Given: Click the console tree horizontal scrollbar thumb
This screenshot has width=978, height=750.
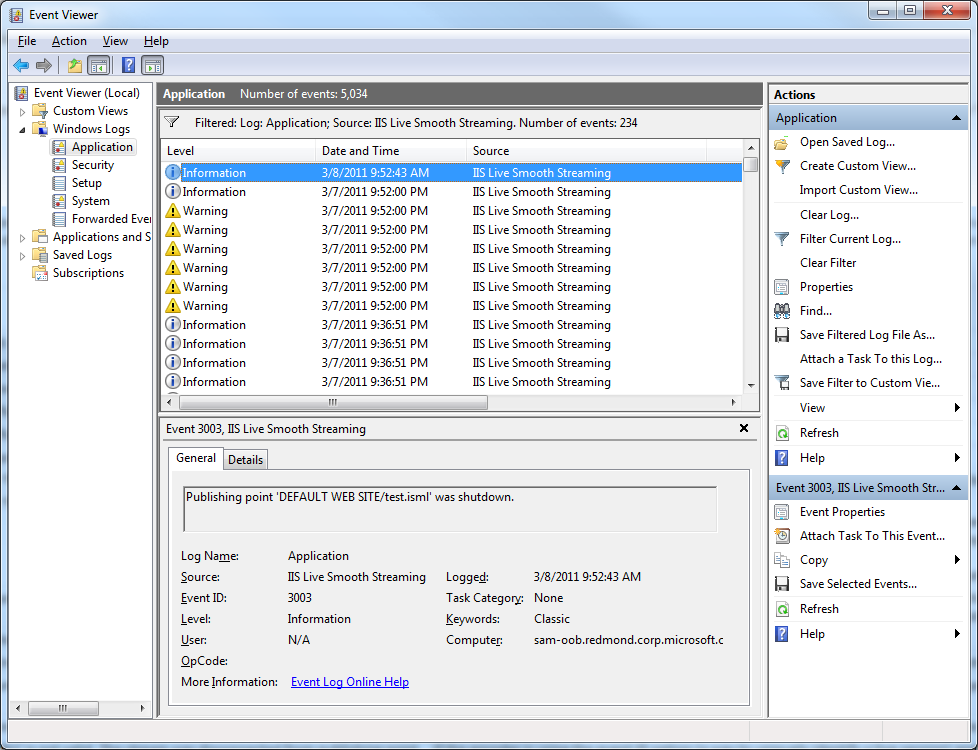Looking at the screenshot, I should (x=63, y=708).
